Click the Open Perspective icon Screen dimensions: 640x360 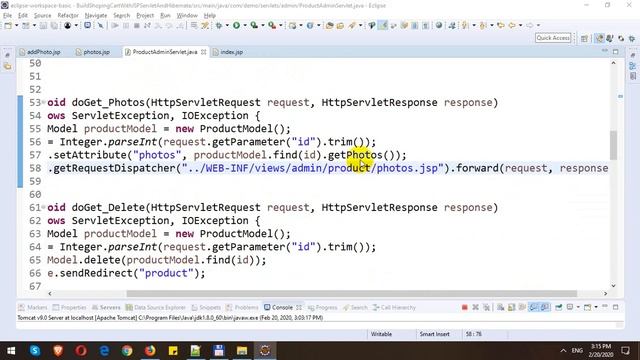pyautogui.click(x=584, y=38)
